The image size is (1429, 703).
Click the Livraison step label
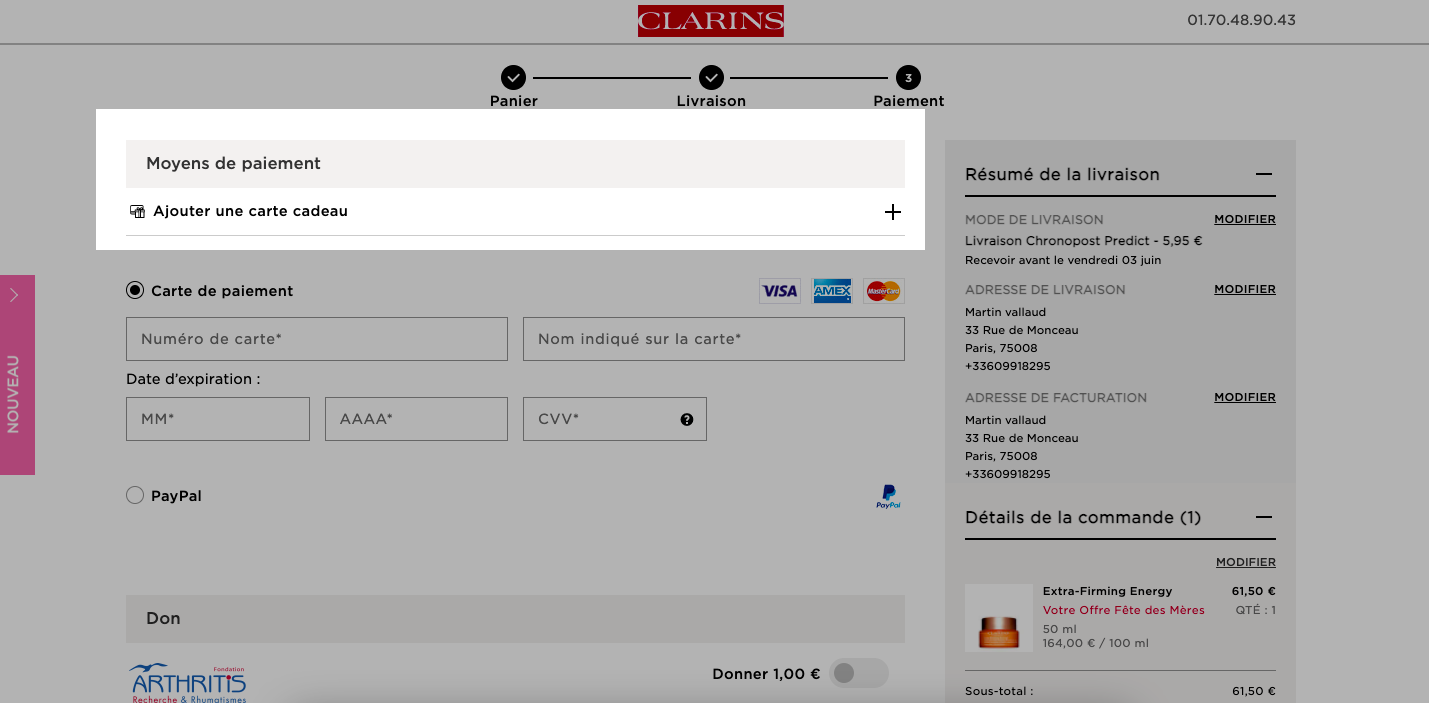pos(711,101)
